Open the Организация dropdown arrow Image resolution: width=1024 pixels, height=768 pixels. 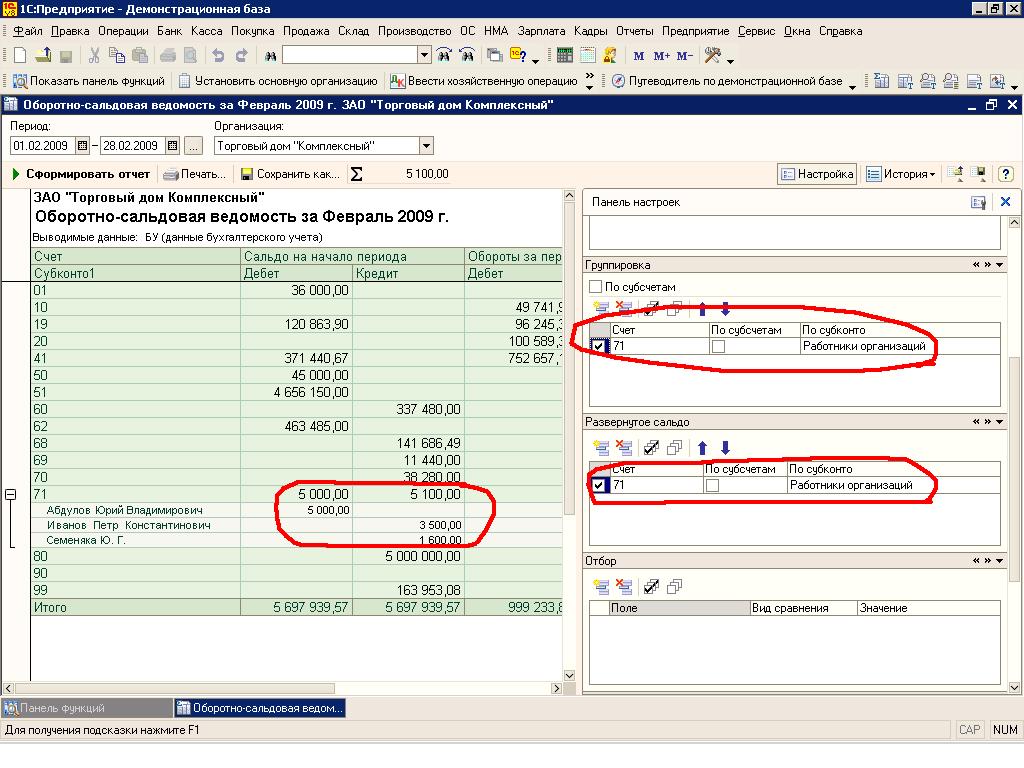pyautogui.click(x=426, y=146)
